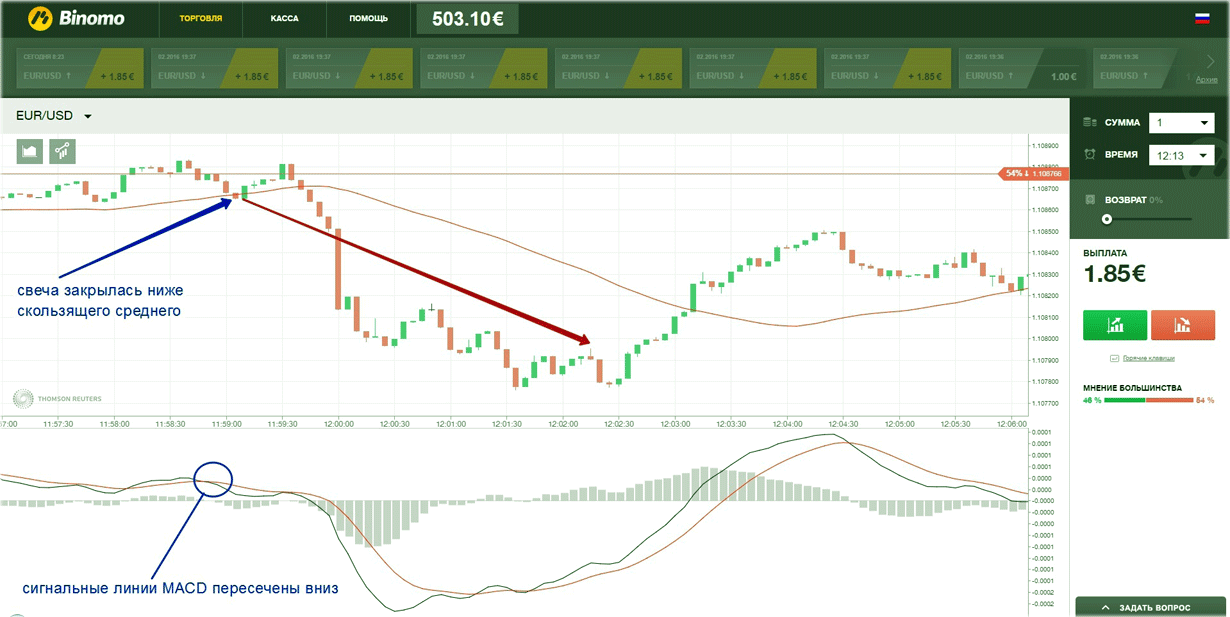Open the Архив link in trade history
Screen dimensions: 1230x617
tap(1206, 79)
